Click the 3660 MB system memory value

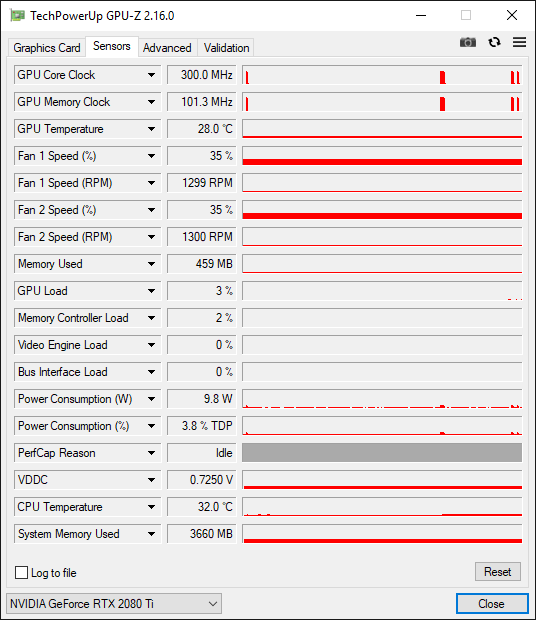click(202, 534)
